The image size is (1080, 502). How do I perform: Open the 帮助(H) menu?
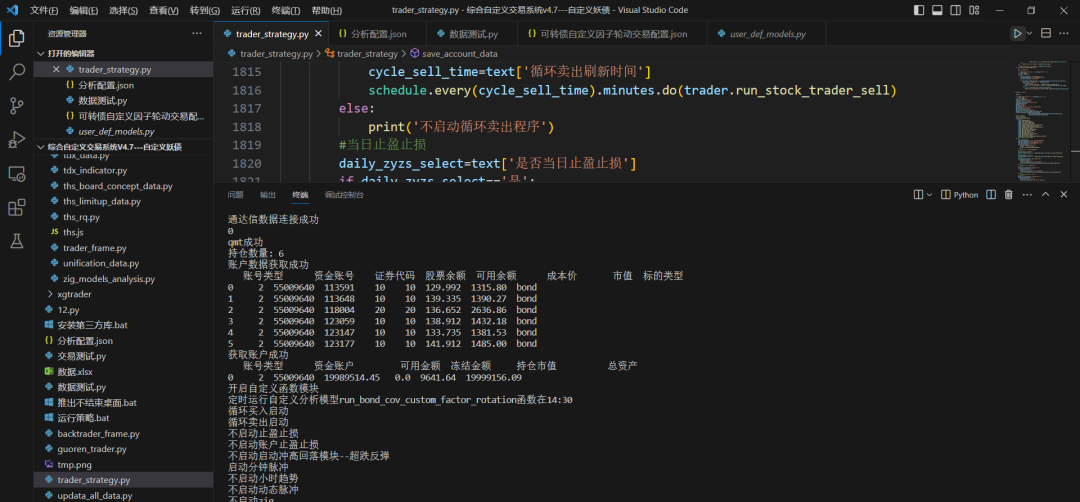[326, 10]
